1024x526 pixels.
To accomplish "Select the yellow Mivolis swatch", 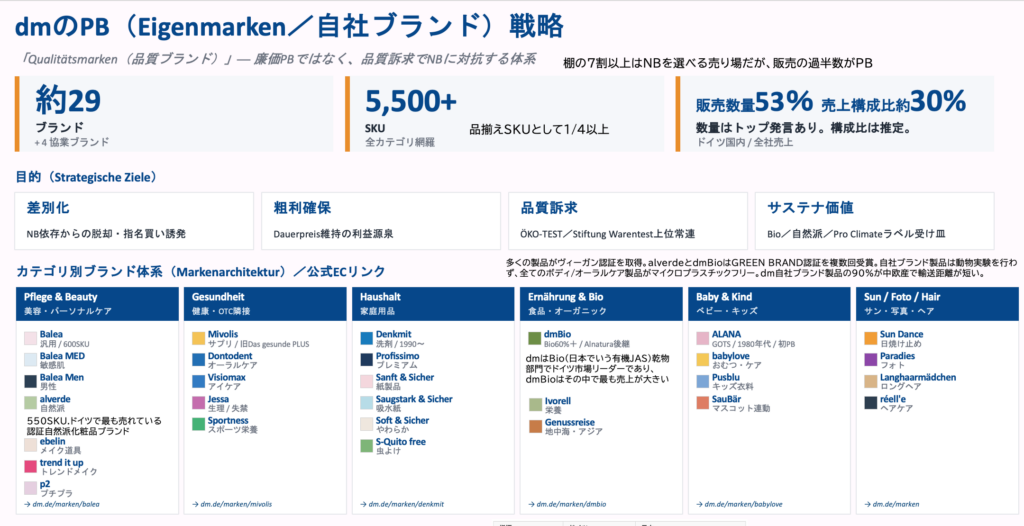I will pos(199,338).
